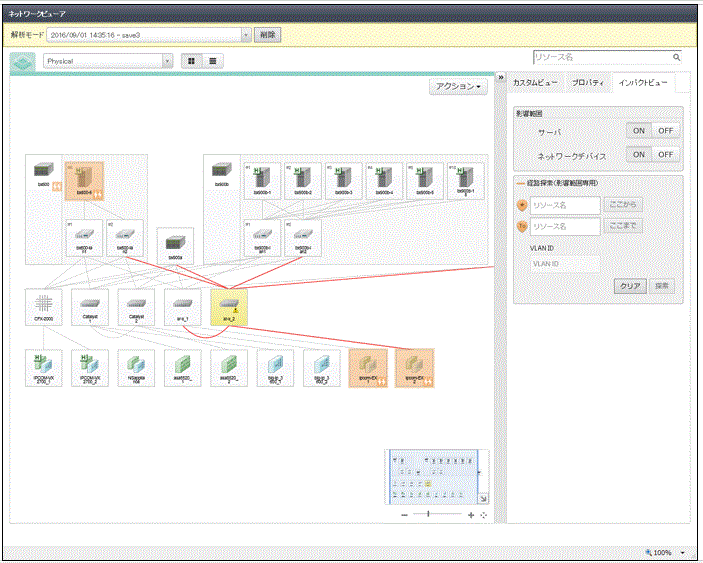Screen dimensions: 703x563
Task: Click the 削除 button
Action: (x=268, y=35)
